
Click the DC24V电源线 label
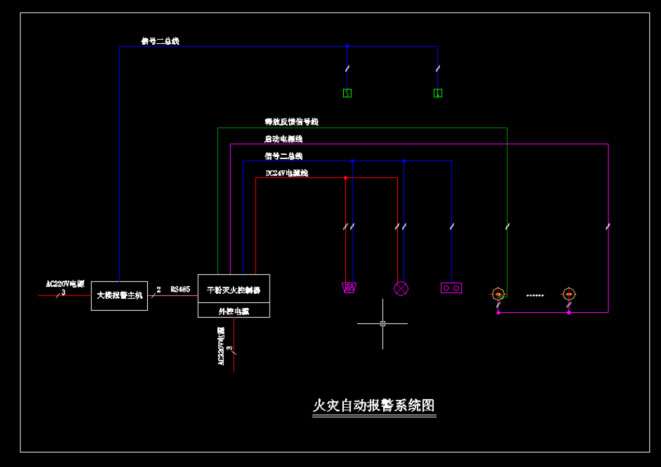pos(287,173)
